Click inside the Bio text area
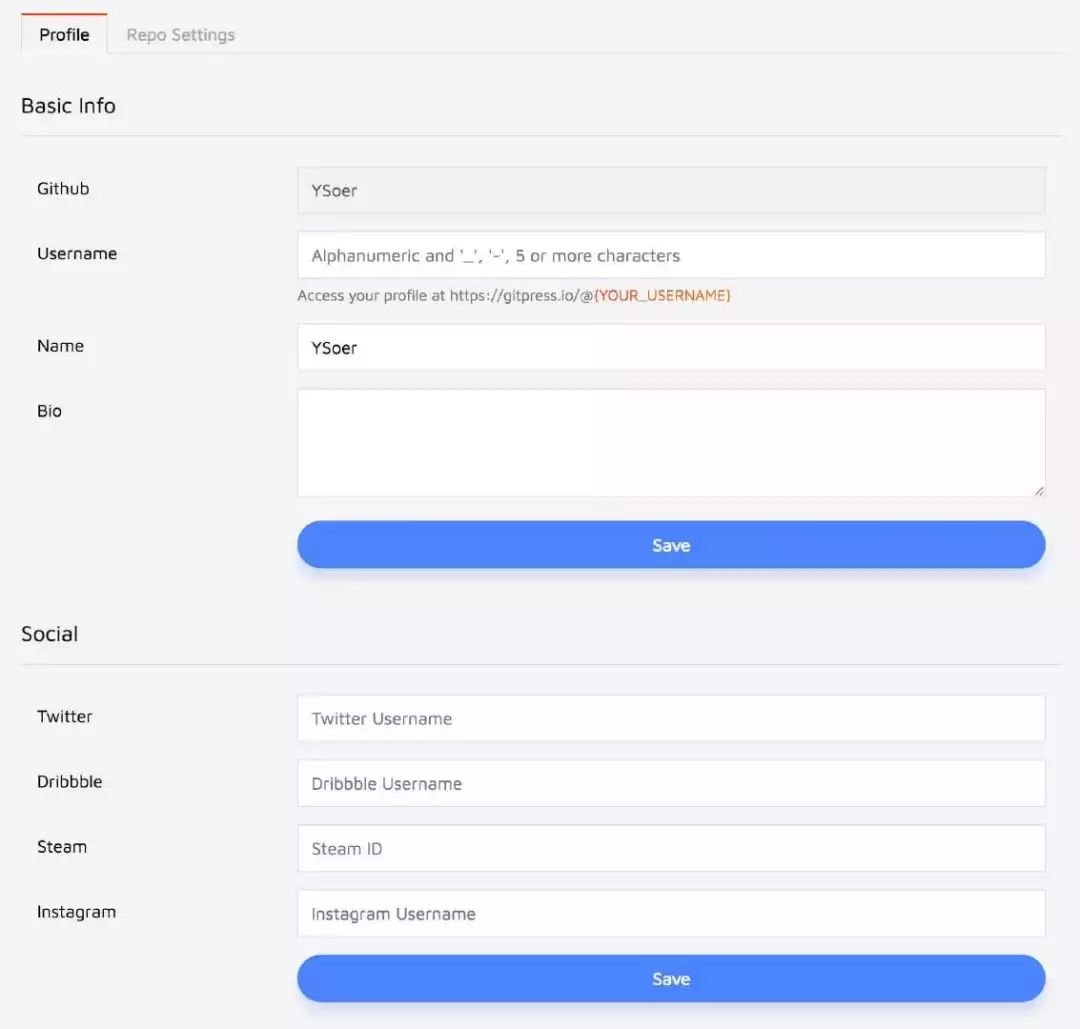The image size is (1080, 1029). tap(671, 443)
